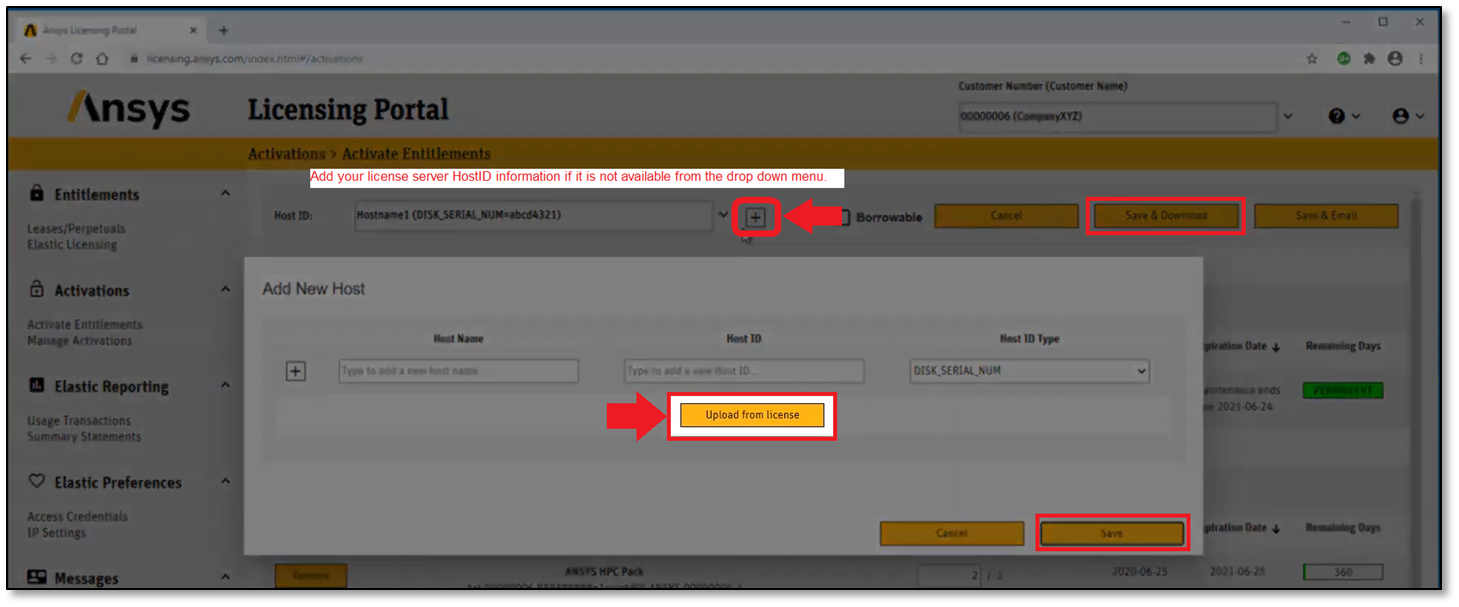
Task: Collapse the Activations sidebar section
Action: 225,289
